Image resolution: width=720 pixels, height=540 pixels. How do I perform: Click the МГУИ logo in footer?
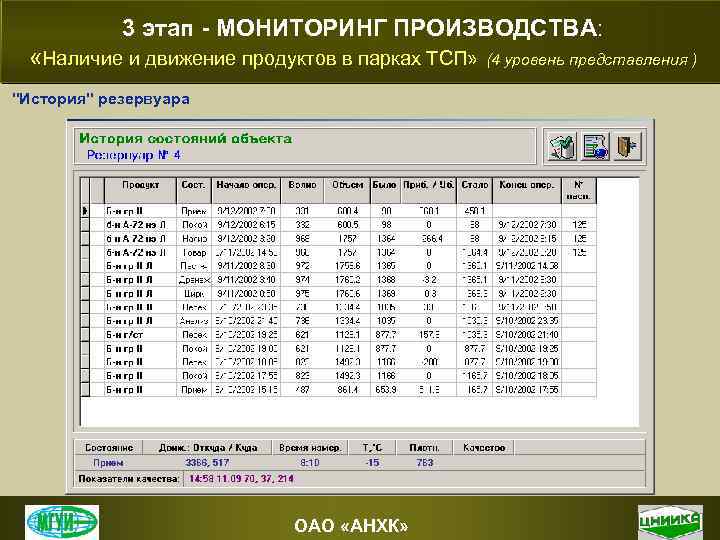pos(62,523)
